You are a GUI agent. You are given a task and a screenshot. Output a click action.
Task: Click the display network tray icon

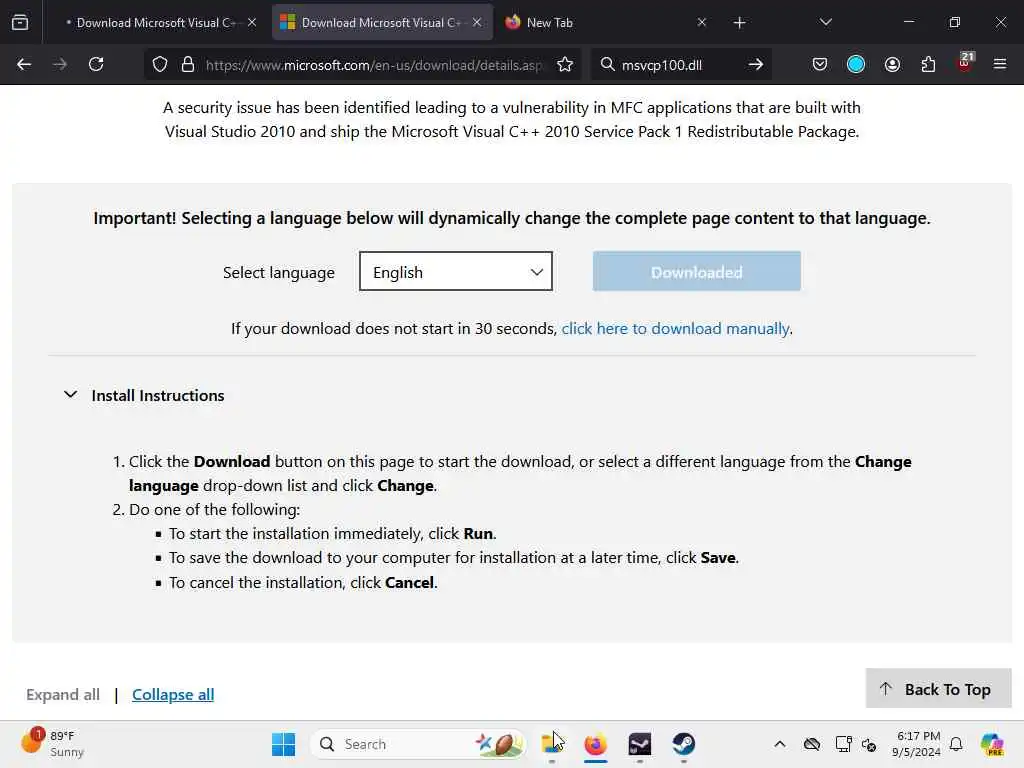(843, 744)
